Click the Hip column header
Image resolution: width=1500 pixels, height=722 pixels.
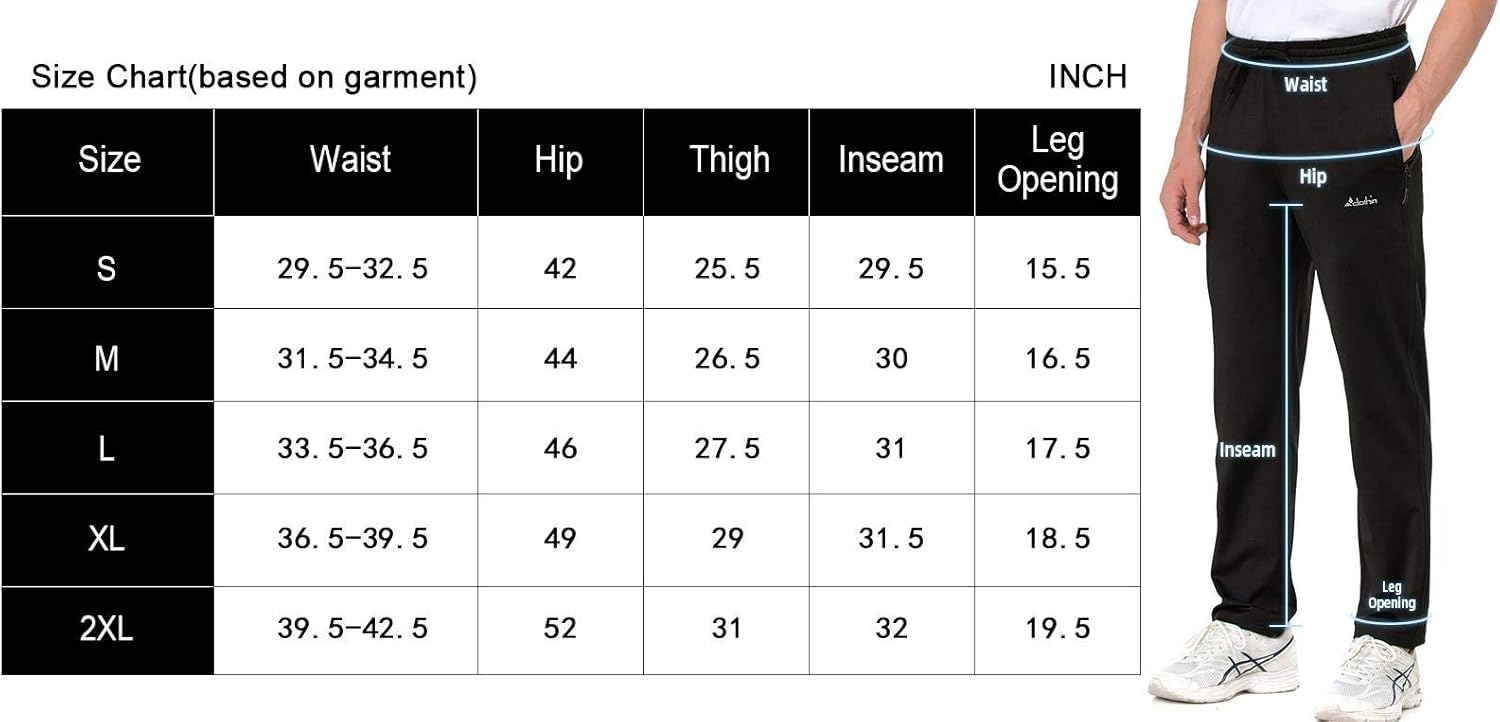(559, 160)
